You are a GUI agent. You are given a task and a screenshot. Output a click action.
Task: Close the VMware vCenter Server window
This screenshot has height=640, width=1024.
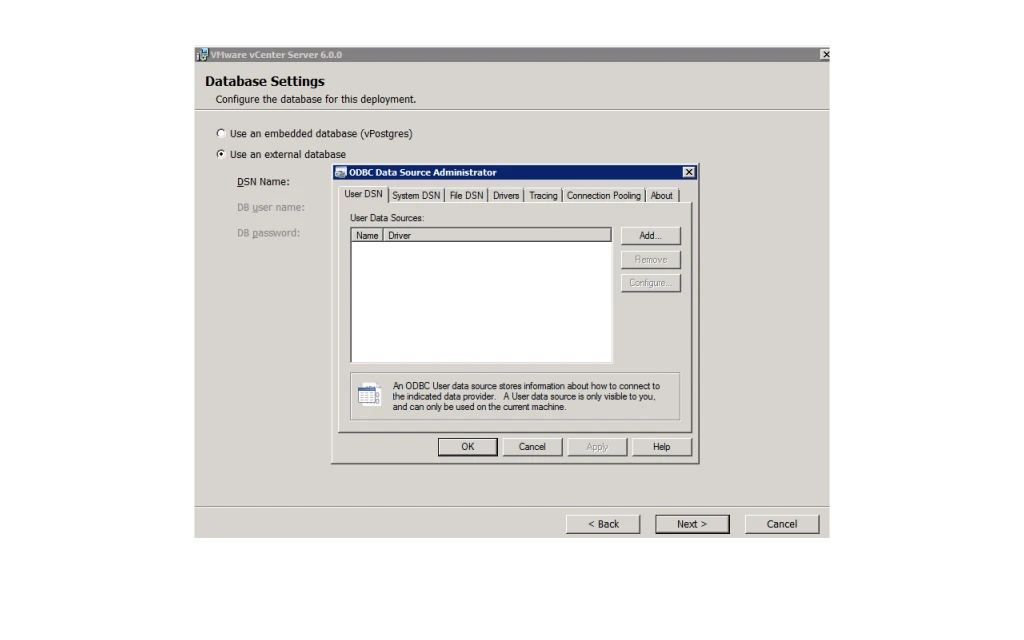pyautogui.click(x=825, y=55)
